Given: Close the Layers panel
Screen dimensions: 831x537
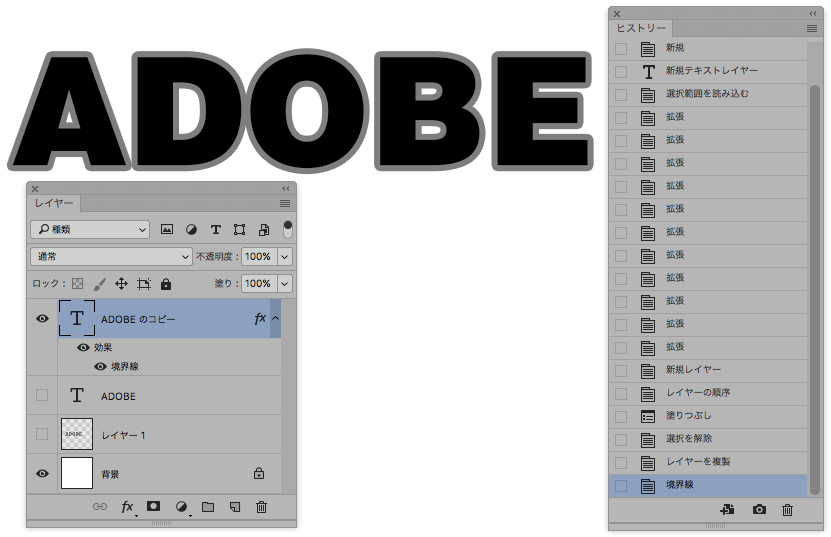Looking at the screenshot, I should 35,189.
